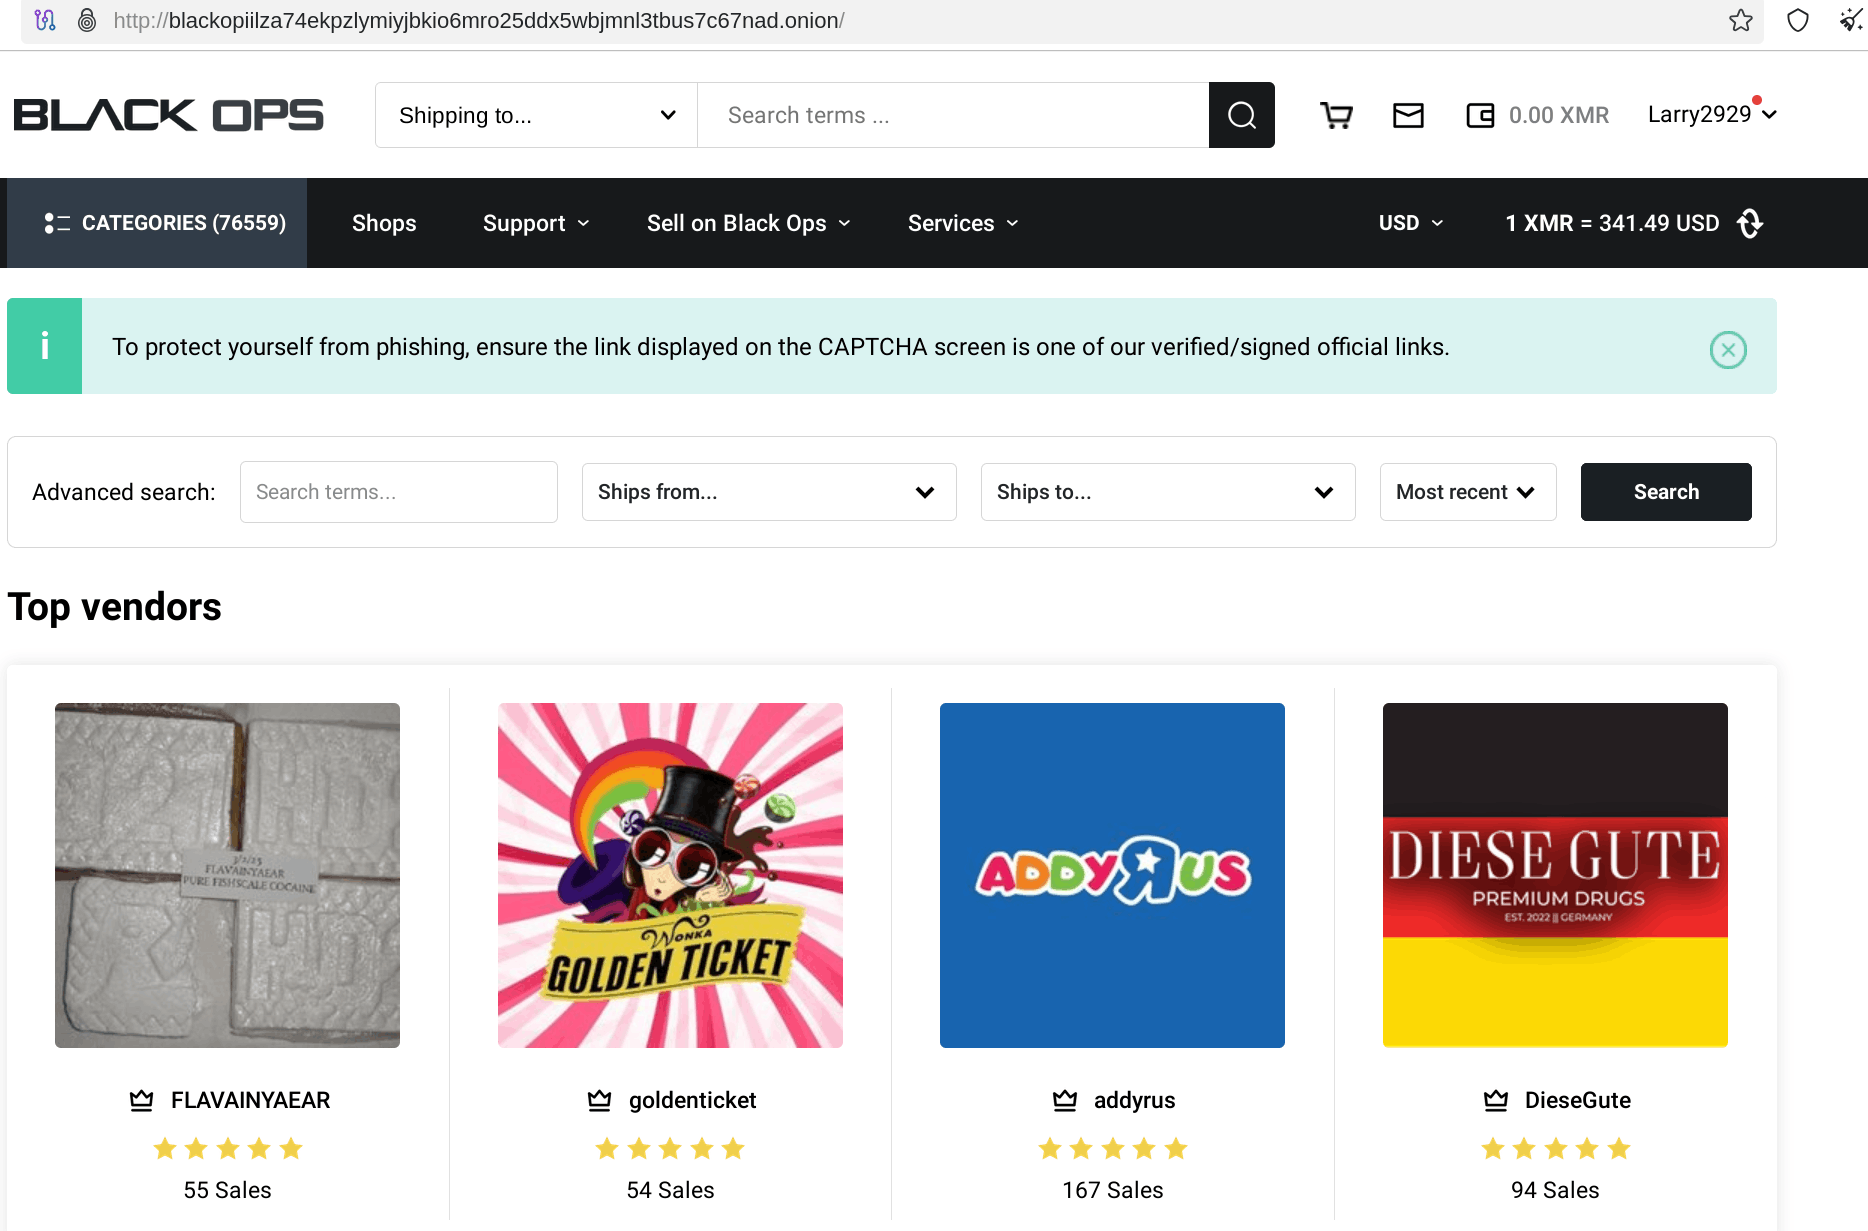Open the shopping cart
This screenshot has height=1231, width=1868.
1336,115
